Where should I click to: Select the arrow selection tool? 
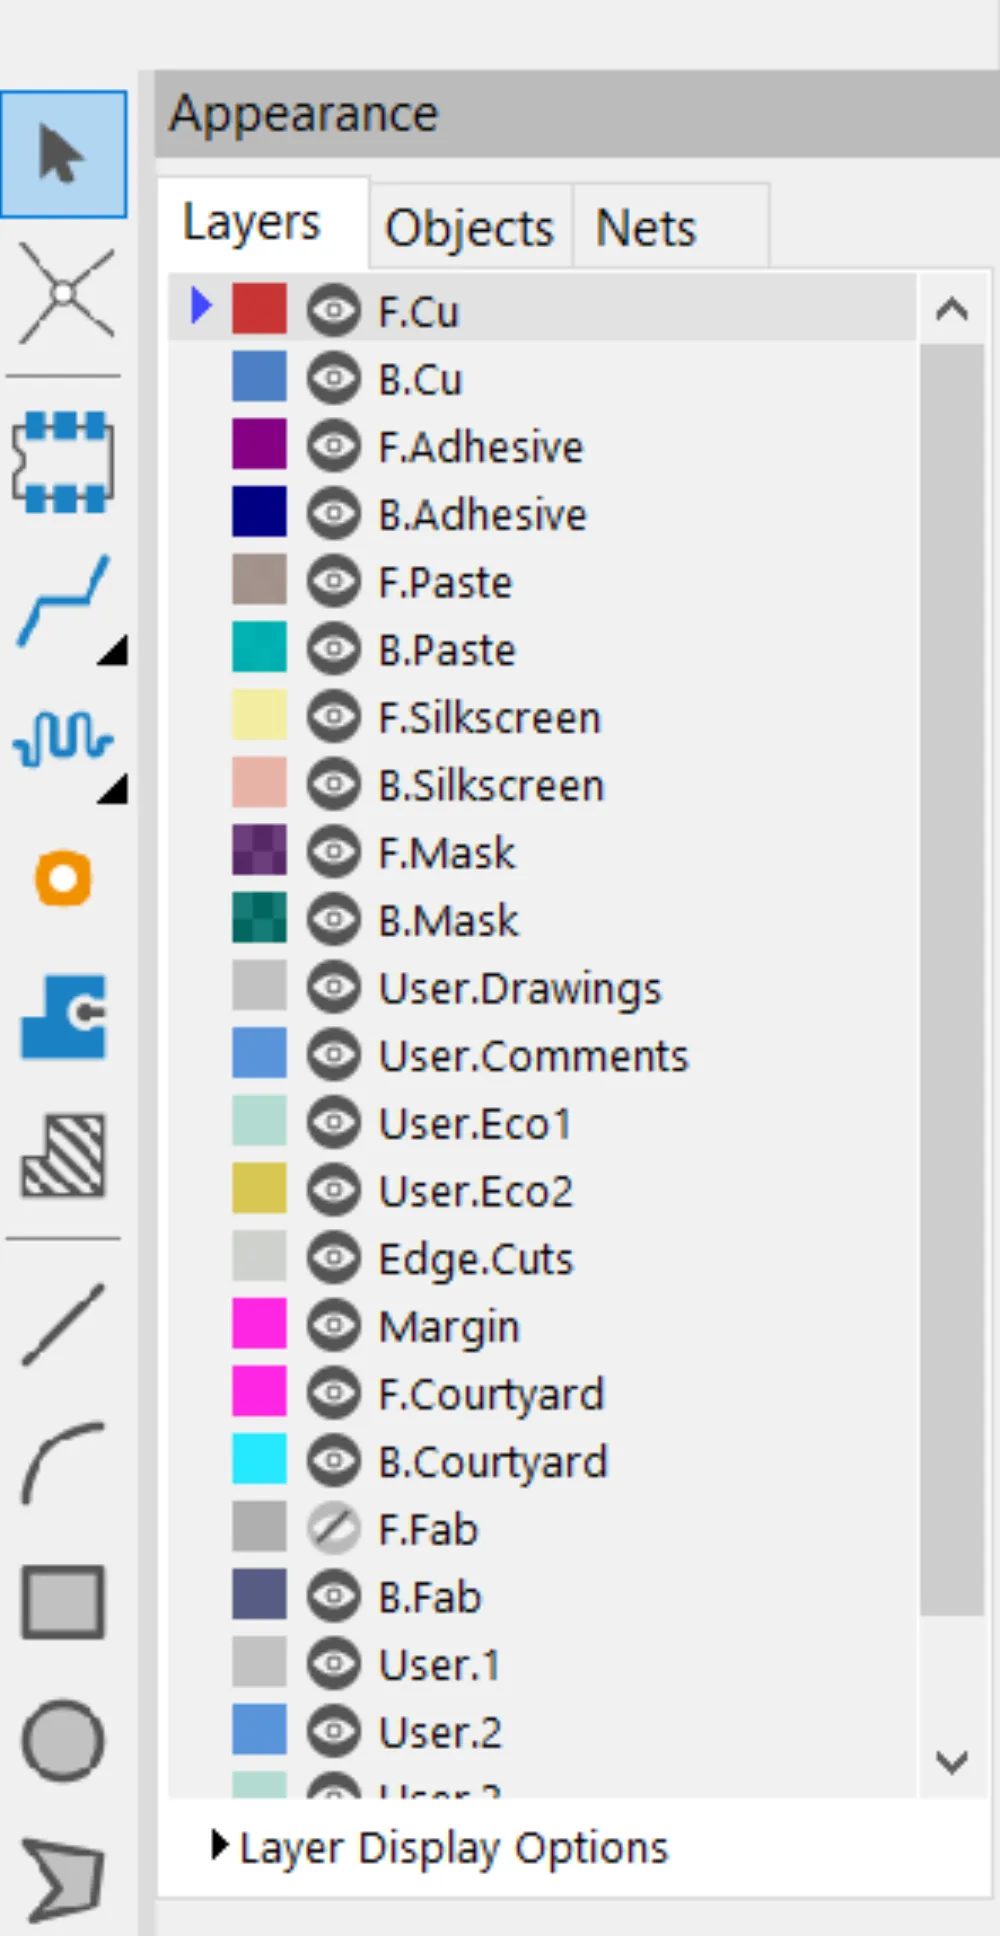click(63, 154)
